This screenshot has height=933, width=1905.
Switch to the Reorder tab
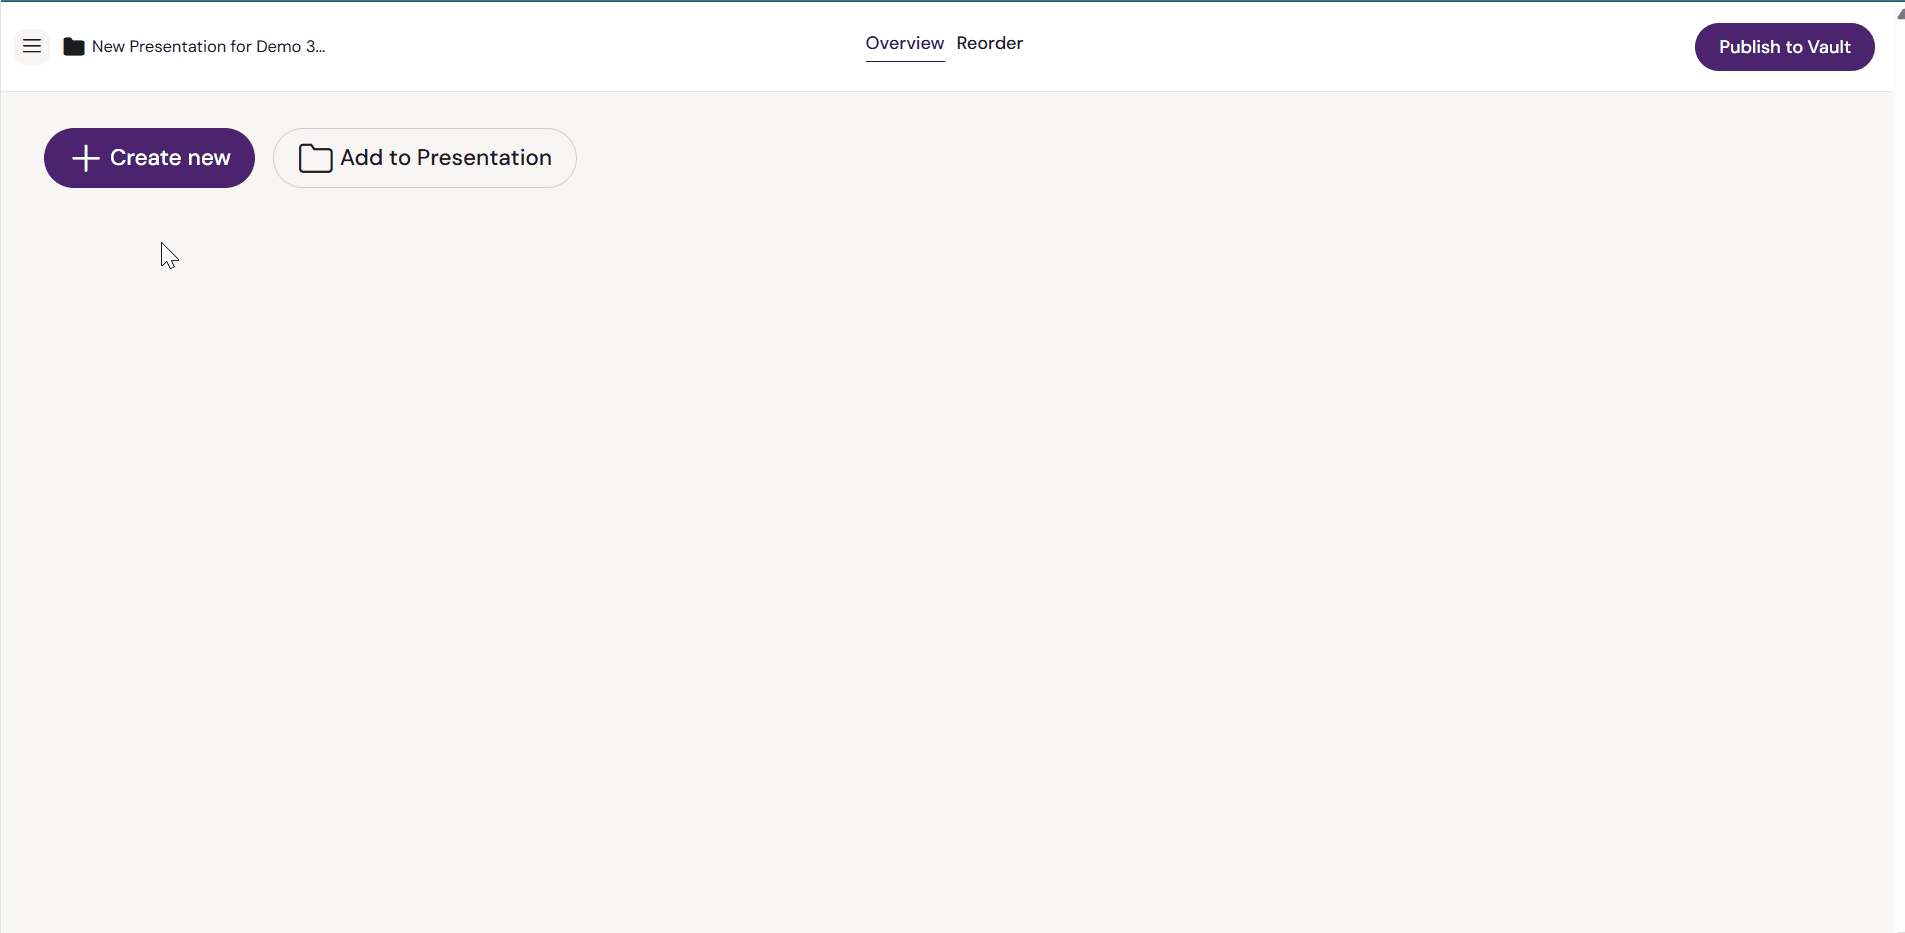click(x=989, y=43)
